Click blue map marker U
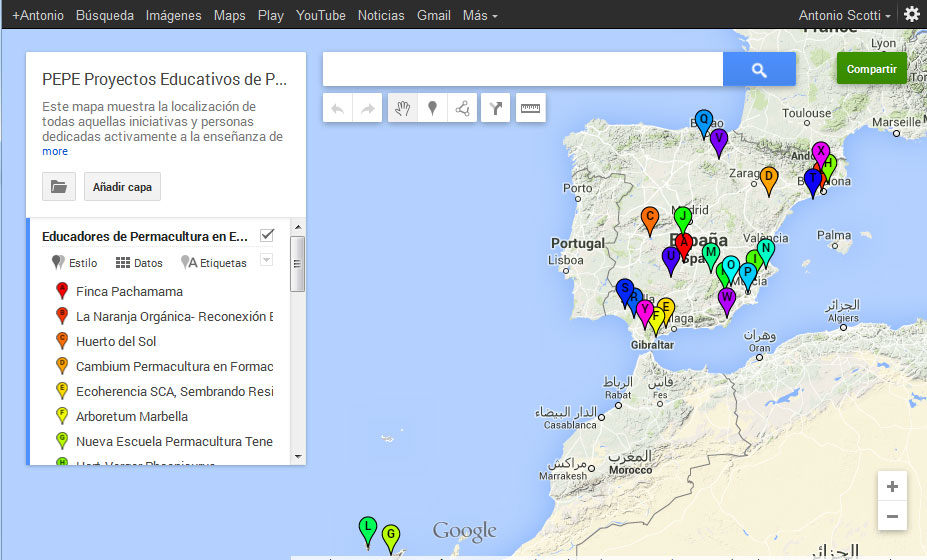The width and height of the screenshot is (927, 560). click(670, 260)
